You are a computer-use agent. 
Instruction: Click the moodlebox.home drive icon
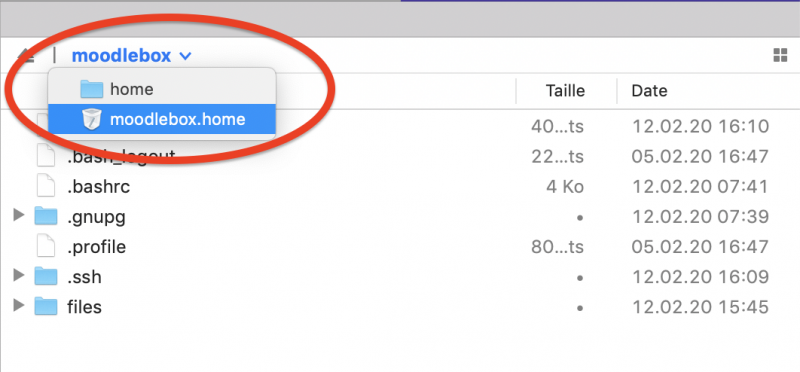(92, 119)
